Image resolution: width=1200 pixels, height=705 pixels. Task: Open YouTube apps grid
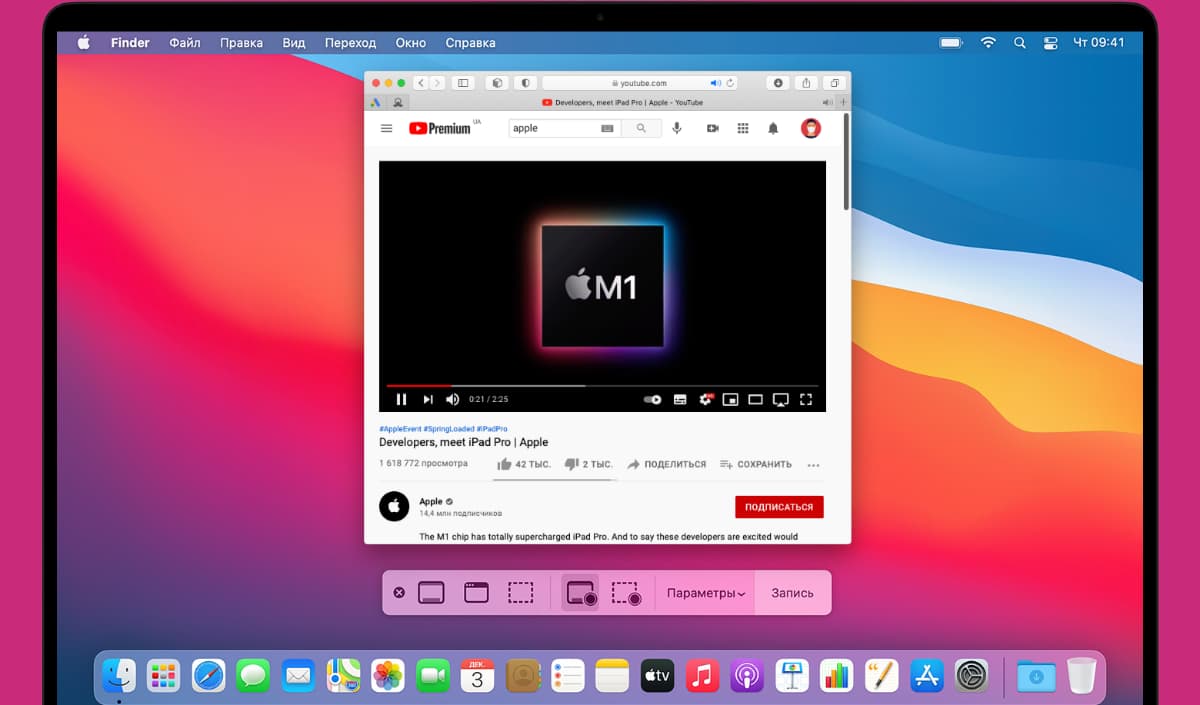743,128
